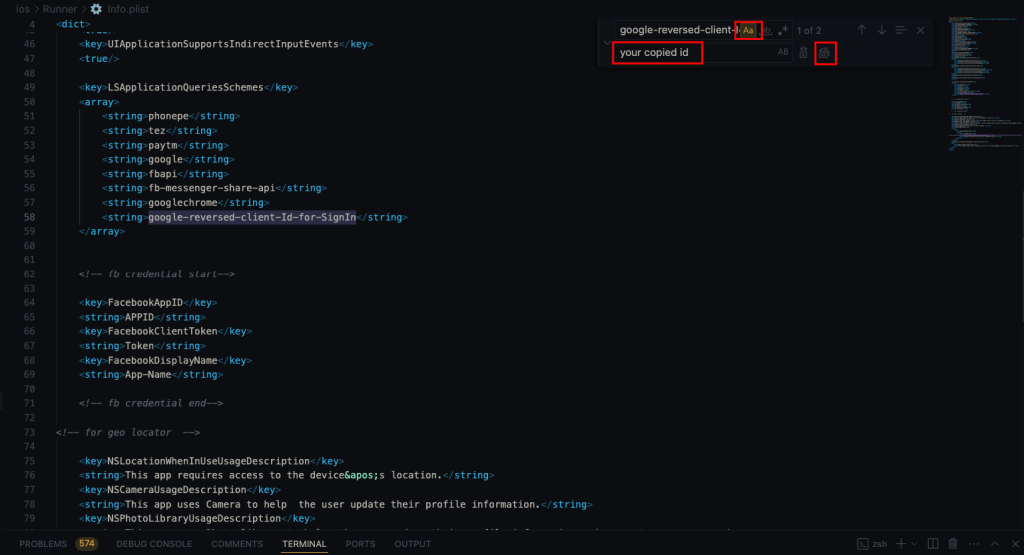Click the 'phonepe' string on line 51
The width and height of the screenshot is (1024, 555).
(168, 116)
